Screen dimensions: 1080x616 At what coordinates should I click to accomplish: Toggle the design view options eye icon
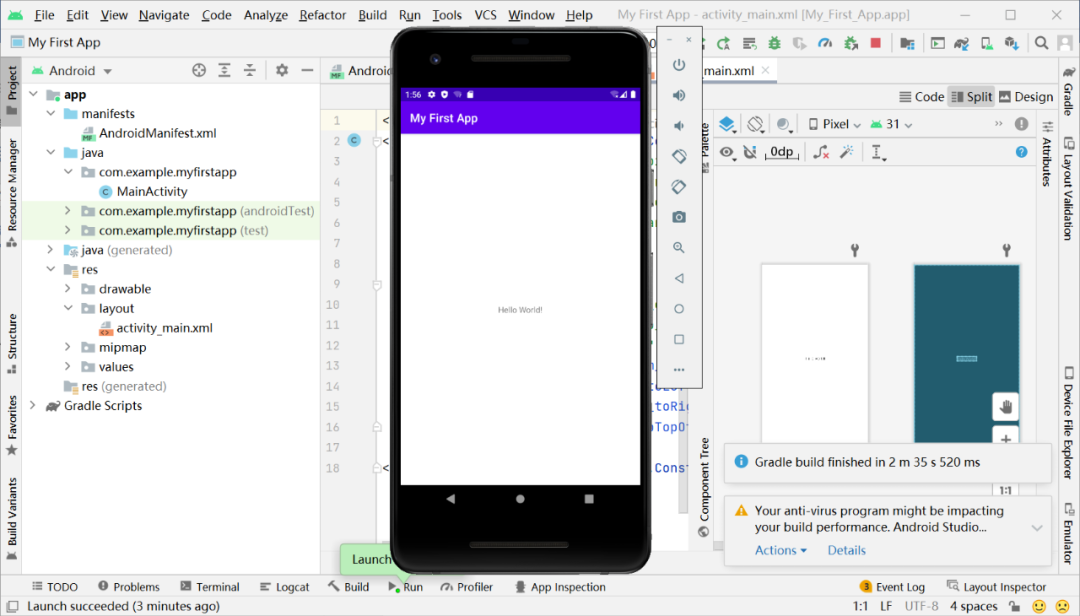[727, 152]
